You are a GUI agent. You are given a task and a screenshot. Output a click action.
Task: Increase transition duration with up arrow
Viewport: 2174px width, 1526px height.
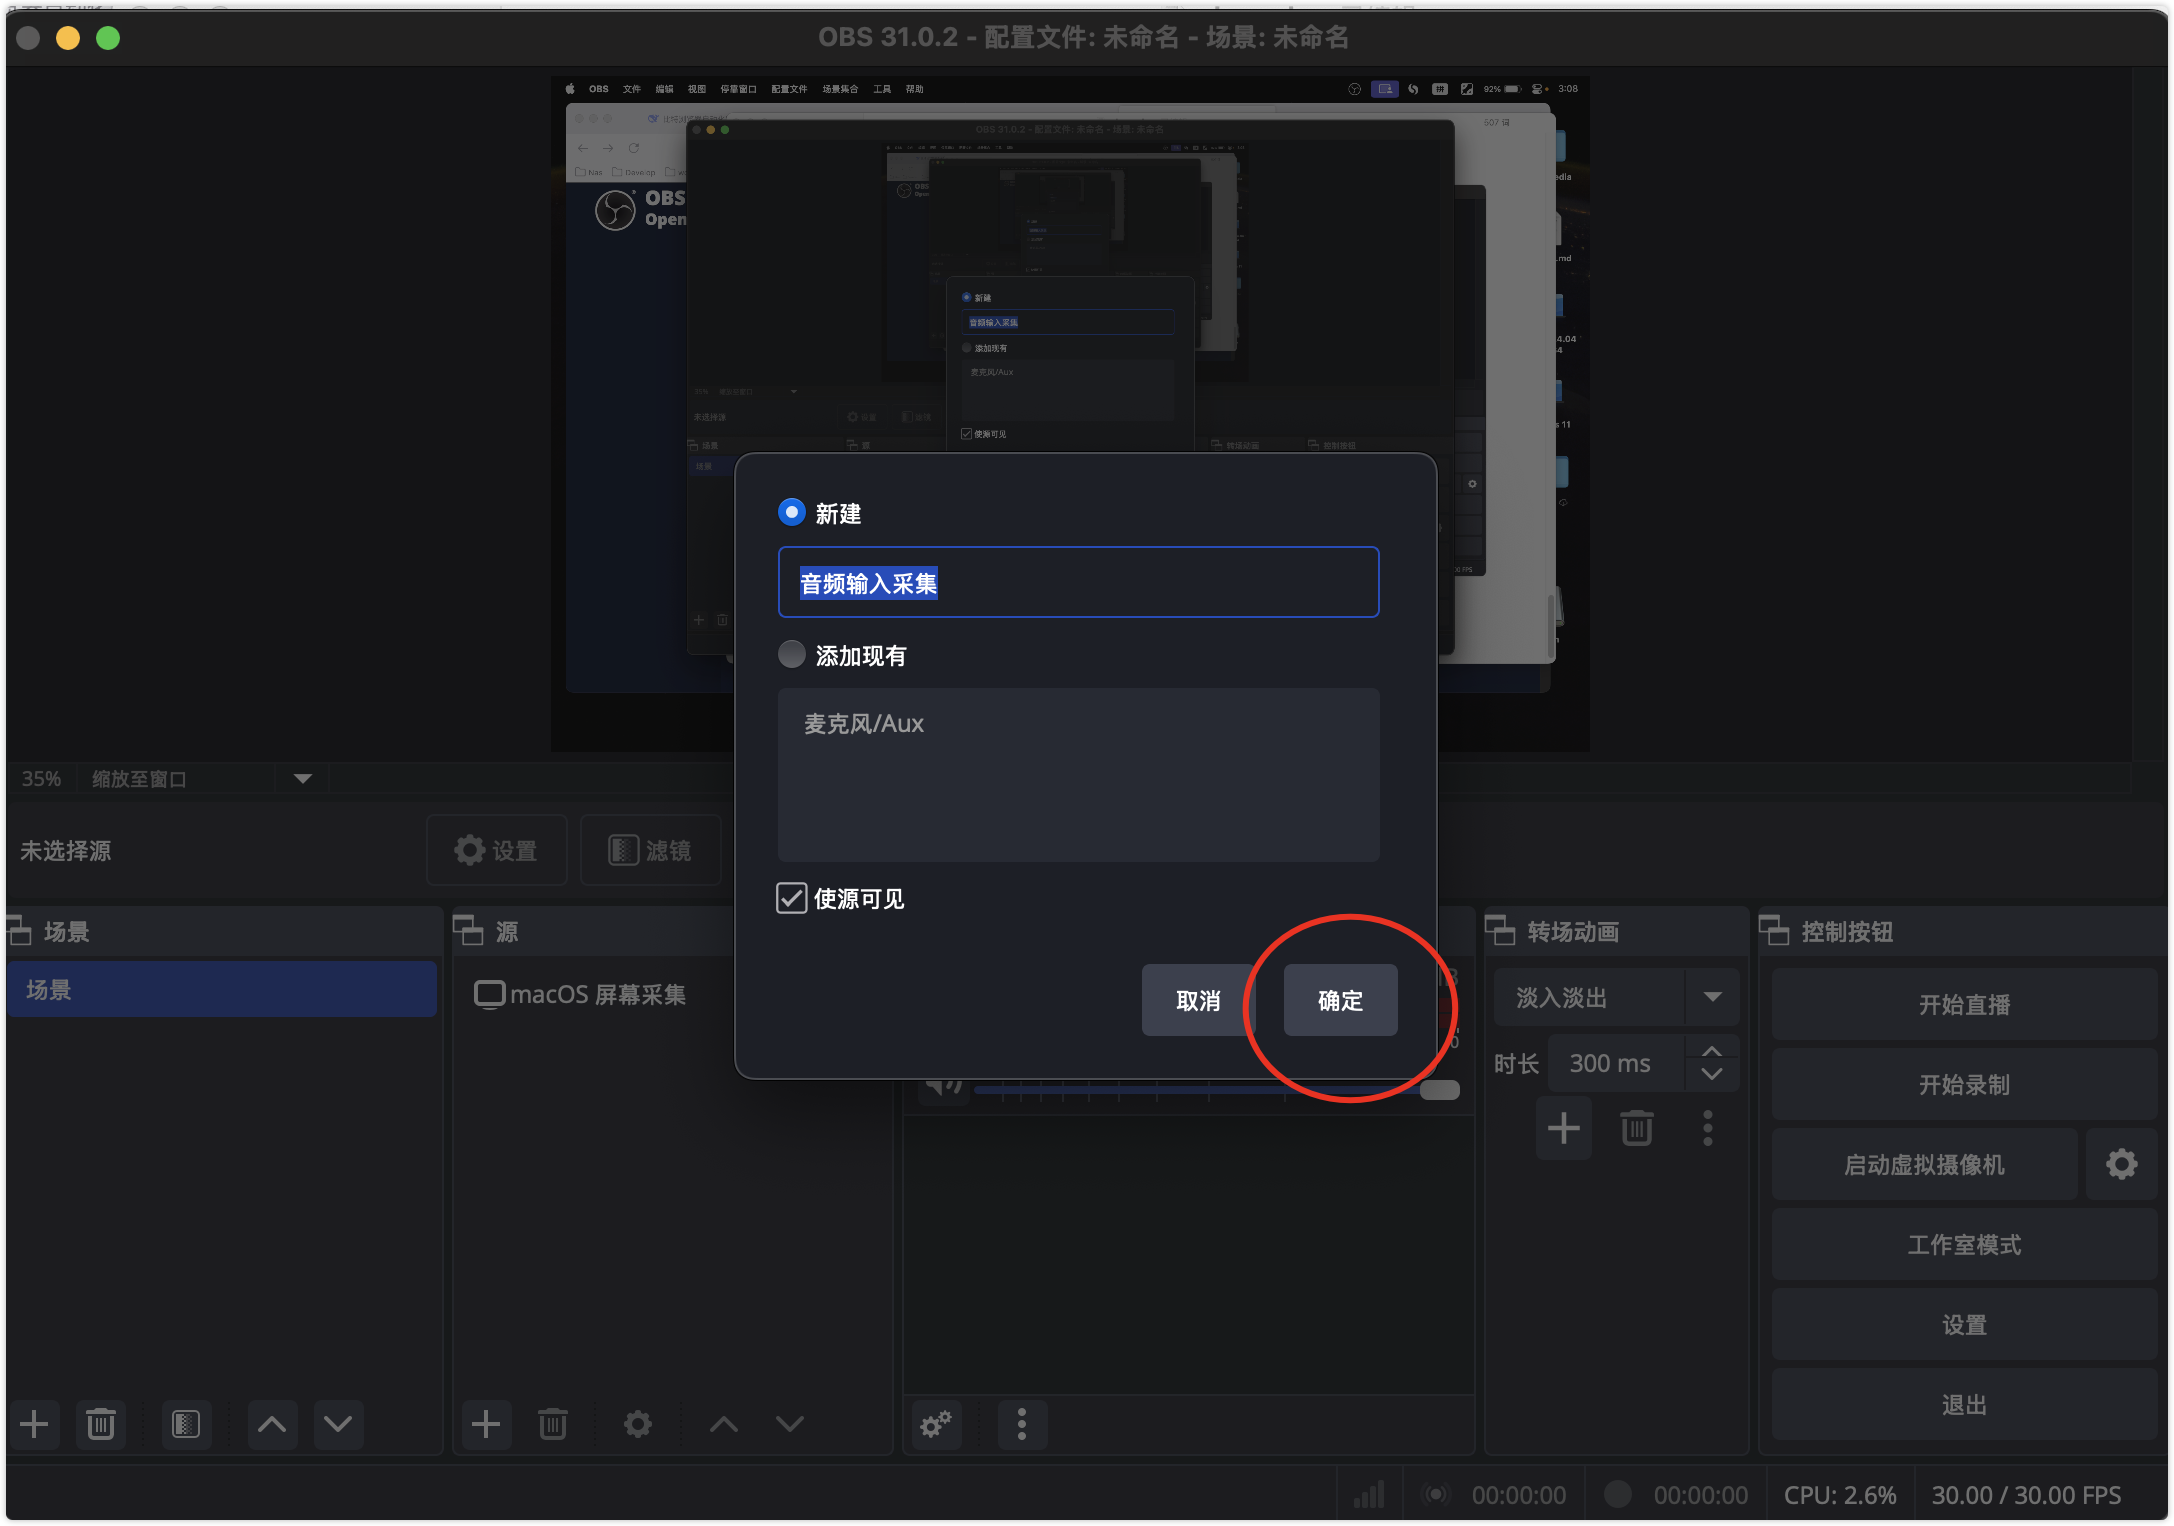[x=1712, y=1051]
